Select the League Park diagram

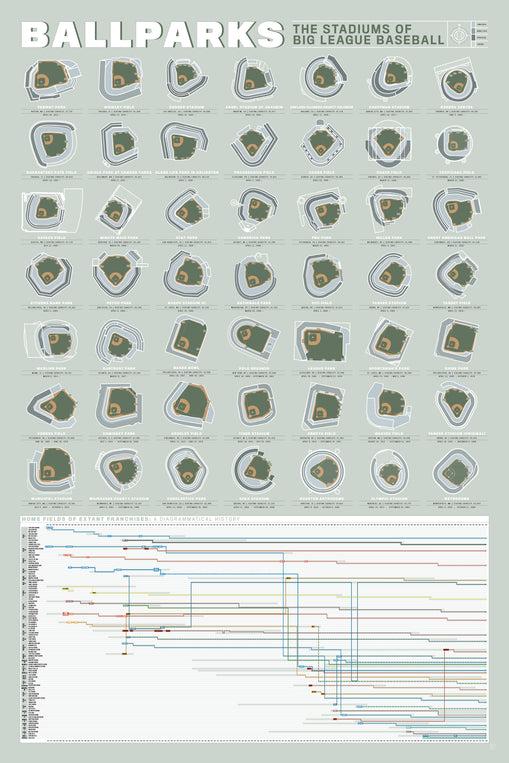tap(322, 342)
